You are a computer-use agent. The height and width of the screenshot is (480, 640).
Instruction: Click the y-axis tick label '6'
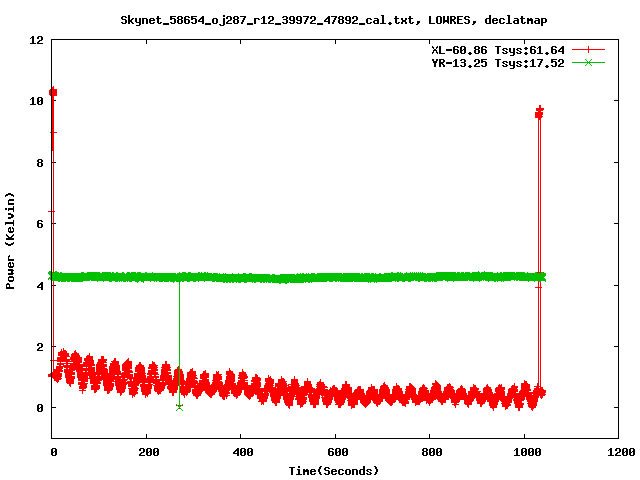[x=40, y=224]
